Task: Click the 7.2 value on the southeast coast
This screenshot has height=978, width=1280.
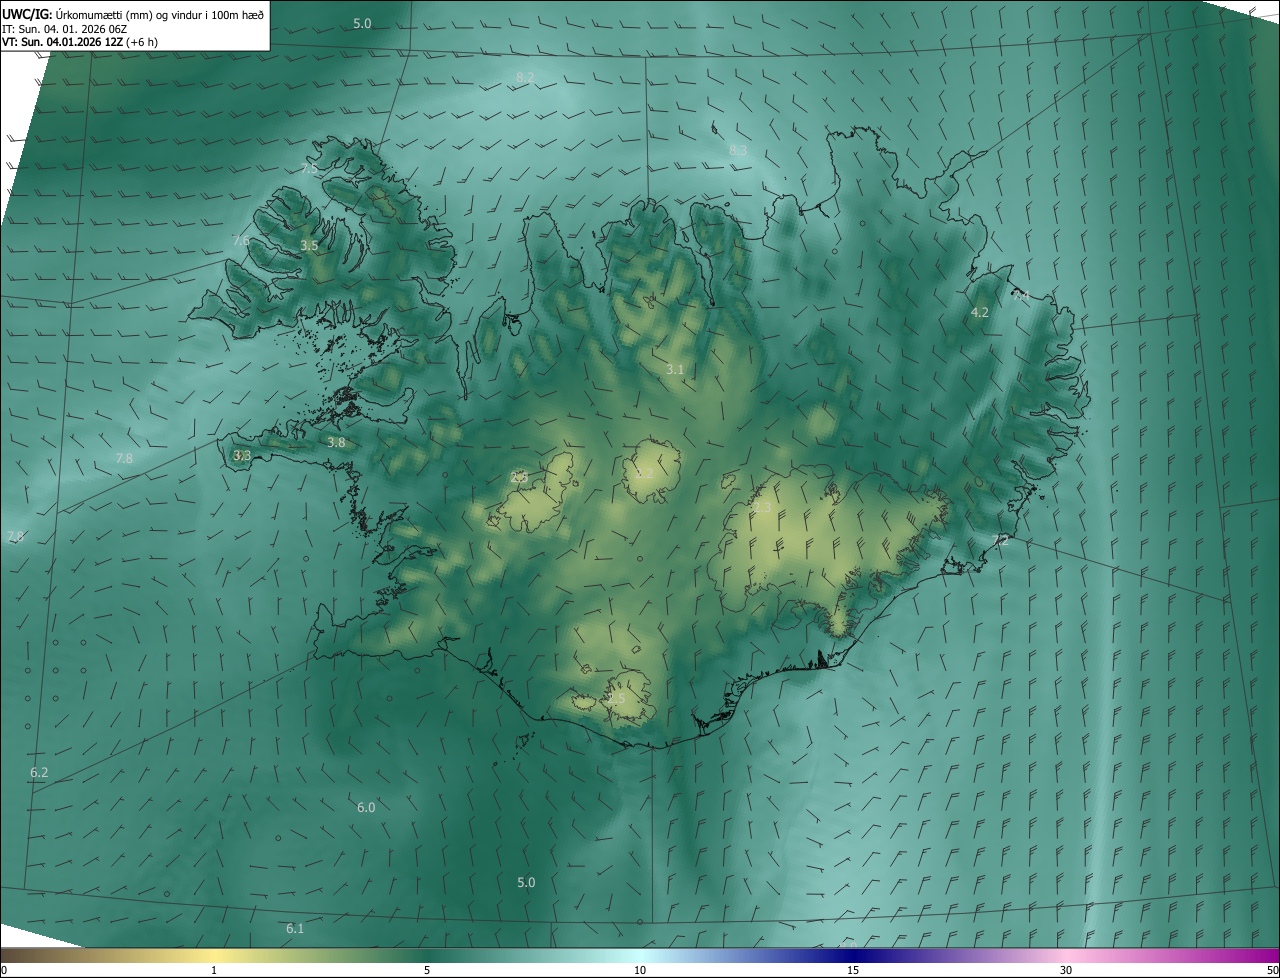Action: 1000,540
